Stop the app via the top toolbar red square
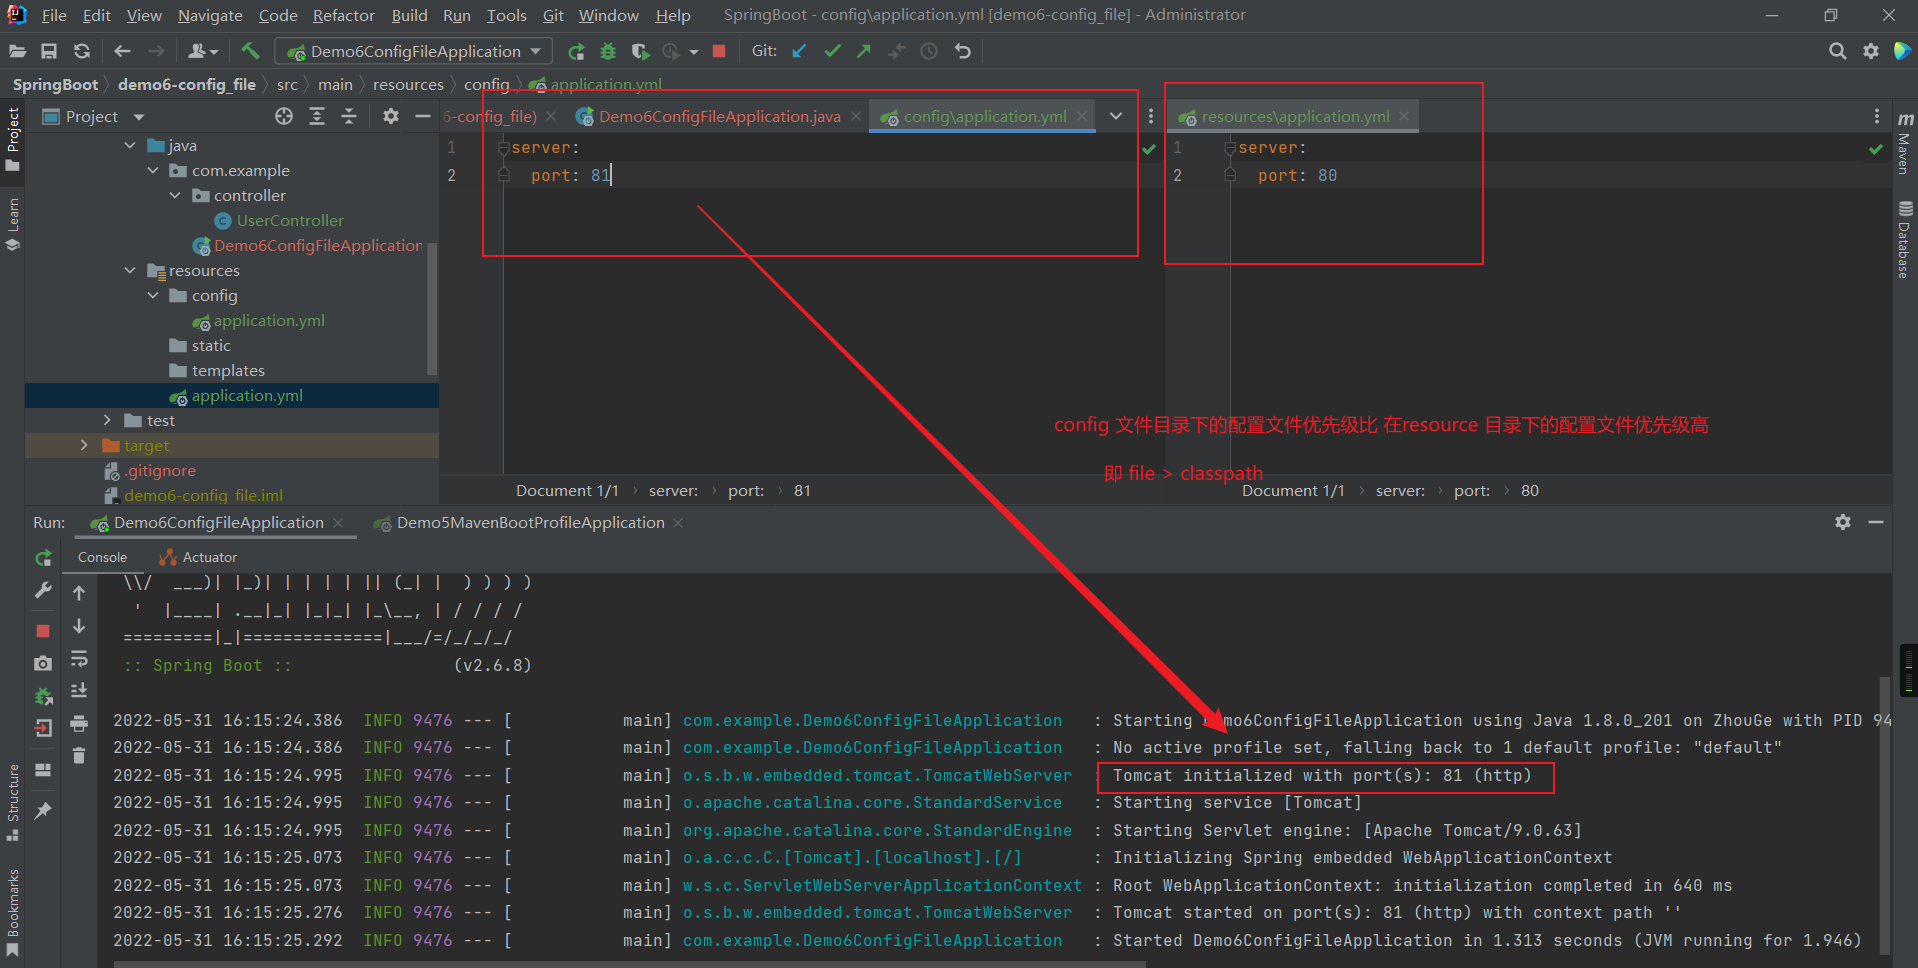This screenshot has width=1918, height=968. 719,51
